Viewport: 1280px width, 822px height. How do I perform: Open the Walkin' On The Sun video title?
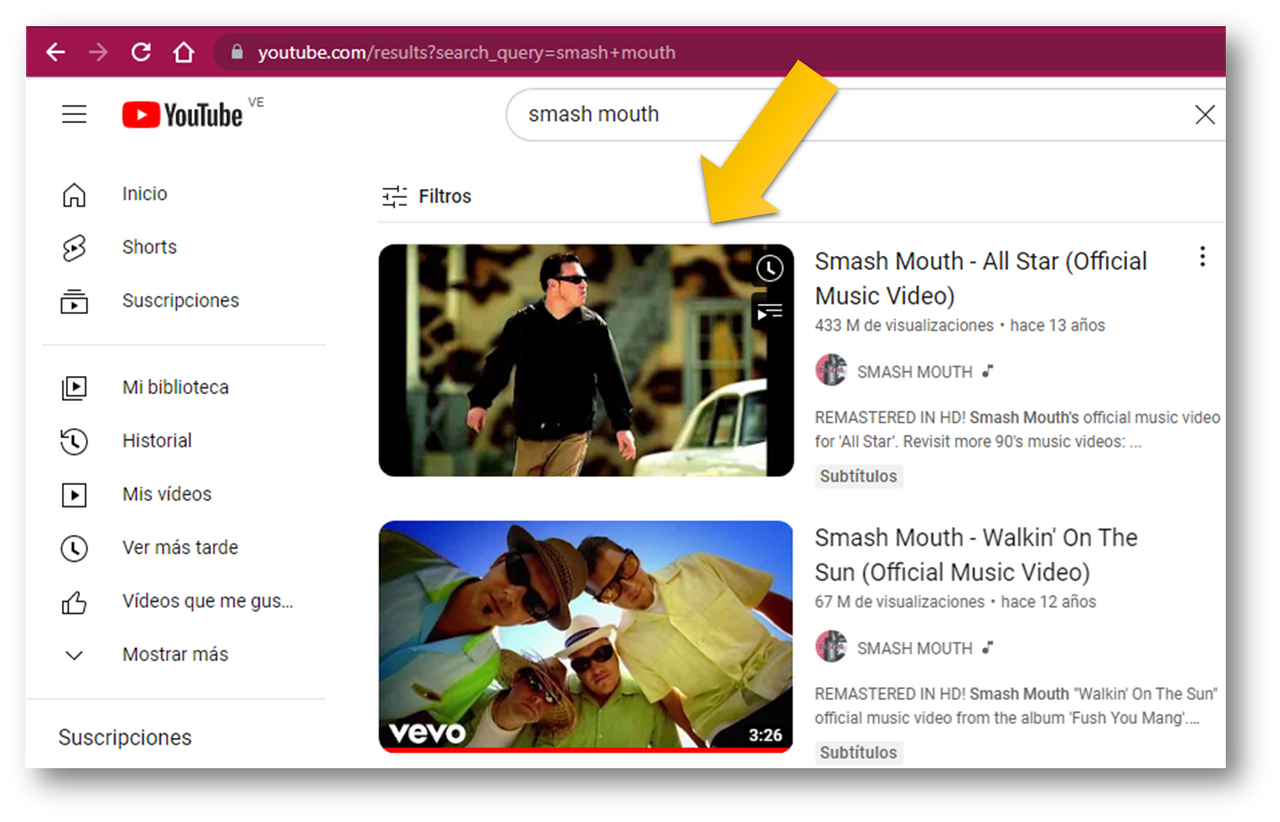click(976, 555)
